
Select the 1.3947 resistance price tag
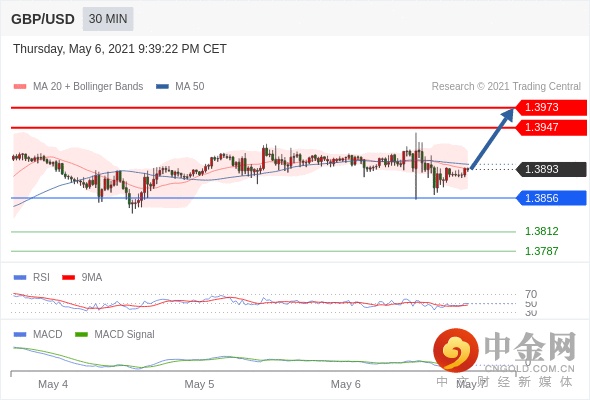551,127
